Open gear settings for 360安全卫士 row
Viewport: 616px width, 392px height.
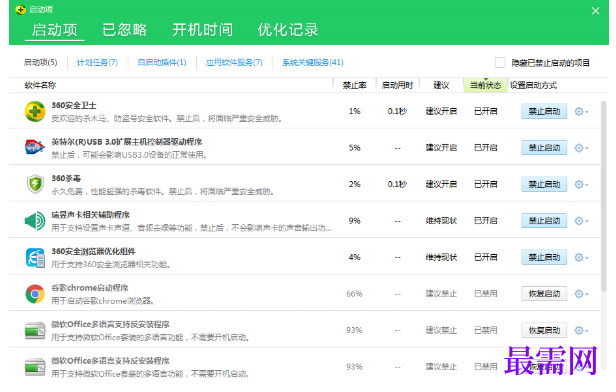581,112
